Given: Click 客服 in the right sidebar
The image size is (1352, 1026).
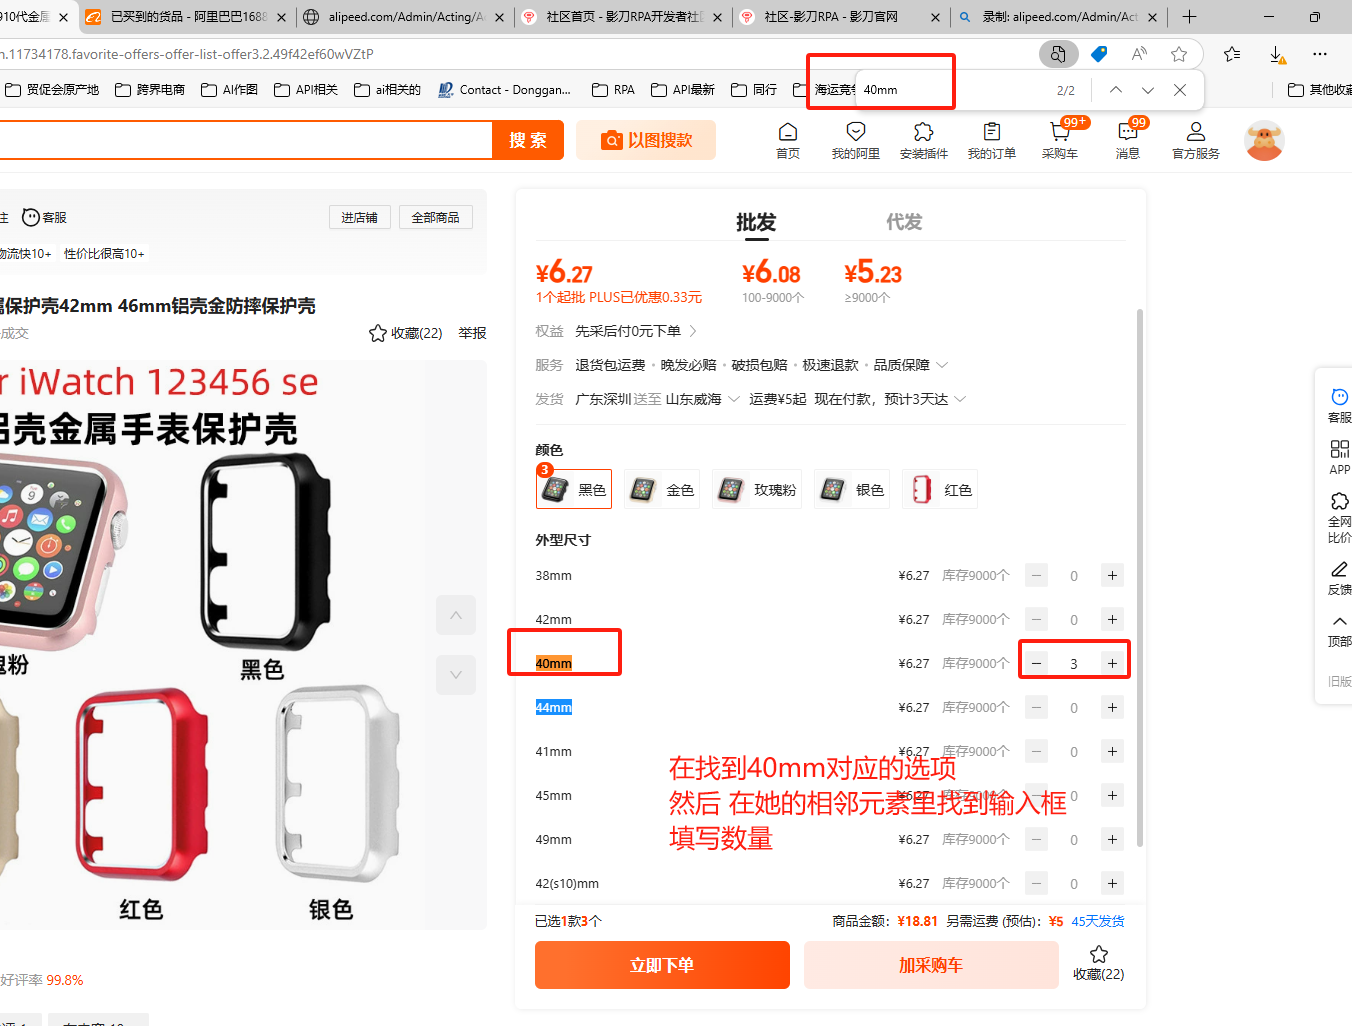Looking at the screenshot, I should pos(1340,405).
